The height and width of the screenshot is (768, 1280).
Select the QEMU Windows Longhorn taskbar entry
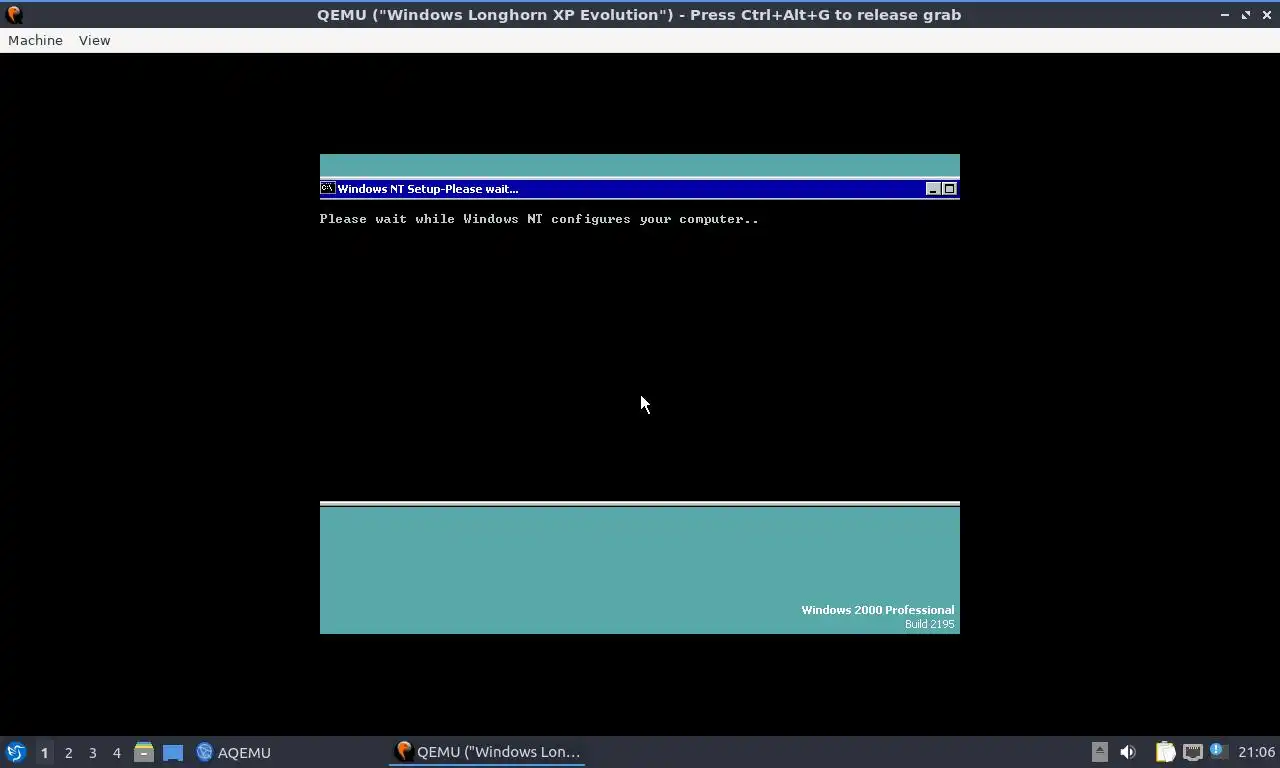click(487, 752)
